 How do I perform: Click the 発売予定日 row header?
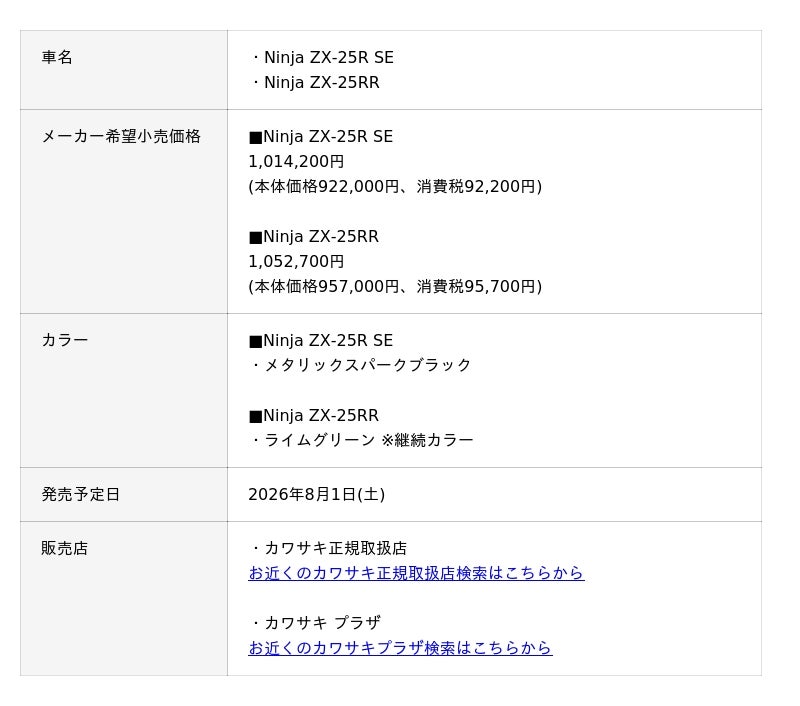123,494
